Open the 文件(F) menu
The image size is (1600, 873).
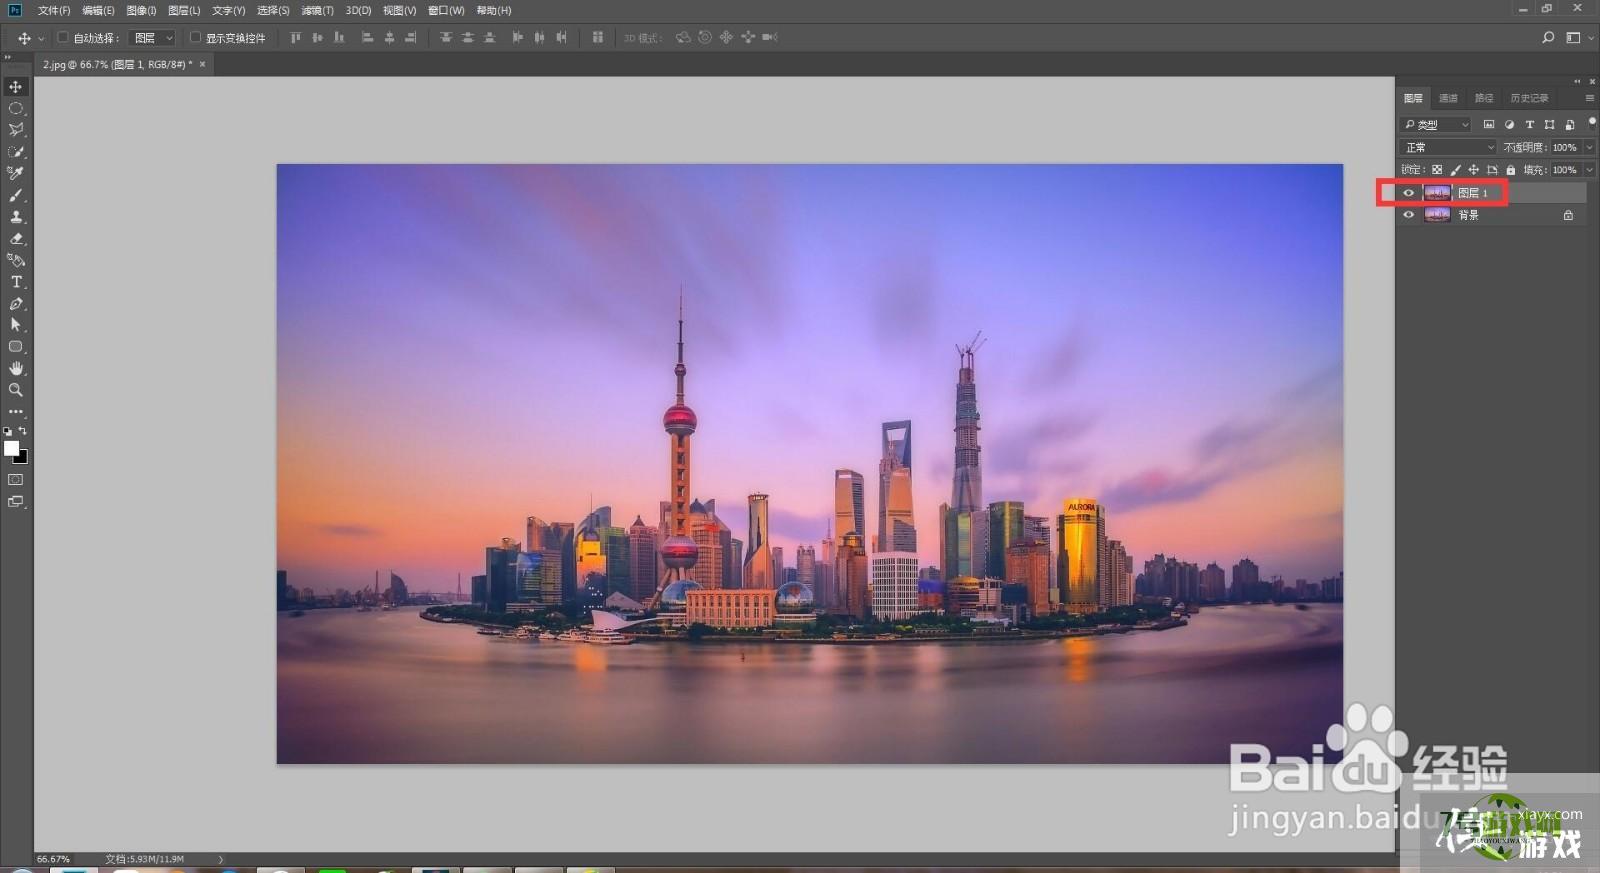(54, 10)
